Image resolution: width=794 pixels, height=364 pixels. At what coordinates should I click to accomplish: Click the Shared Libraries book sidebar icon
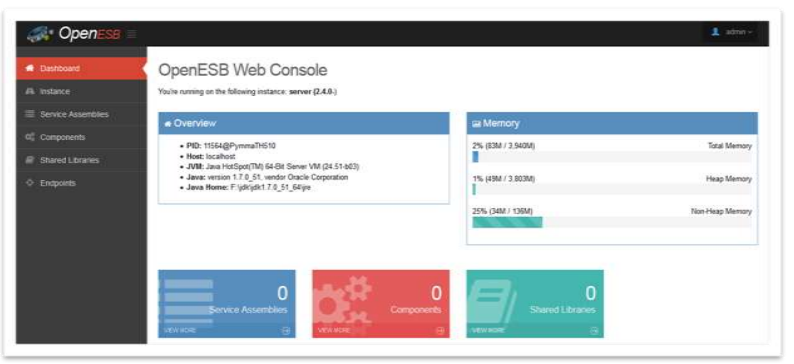tap(29, 160)
